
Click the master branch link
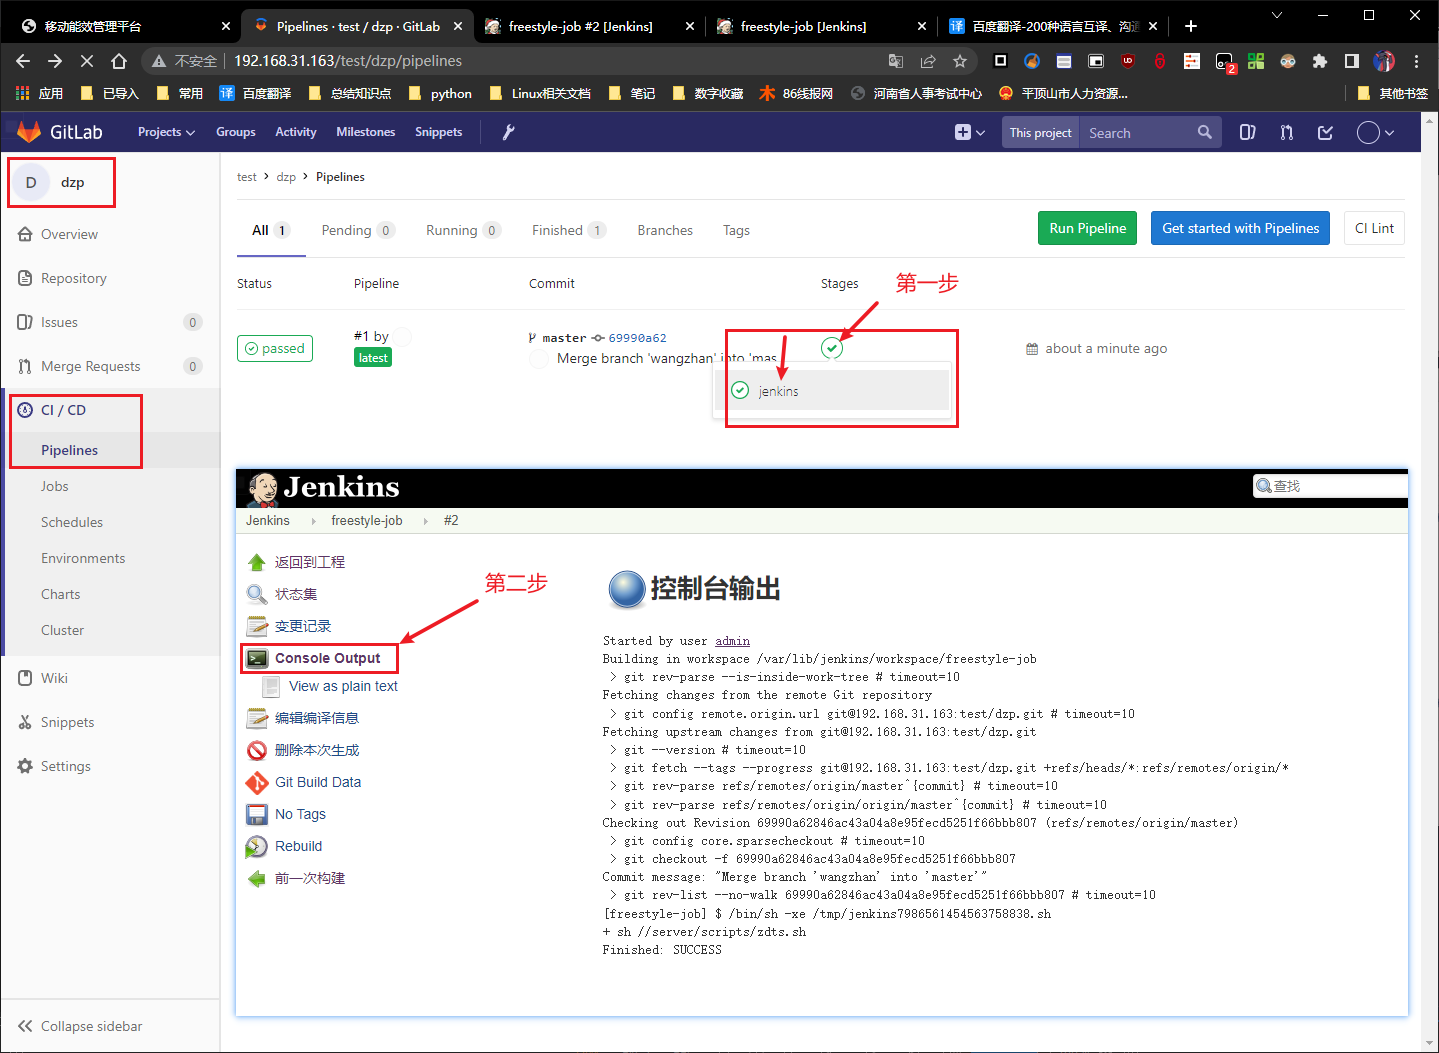[564, 338]
